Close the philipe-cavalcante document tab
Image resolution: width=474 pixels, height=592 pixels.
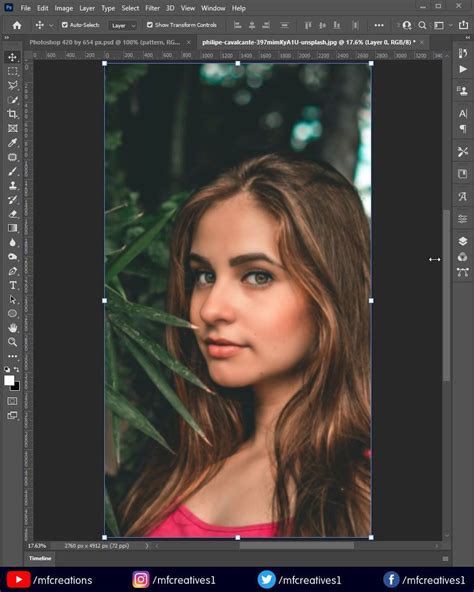[x=422, y=42]
